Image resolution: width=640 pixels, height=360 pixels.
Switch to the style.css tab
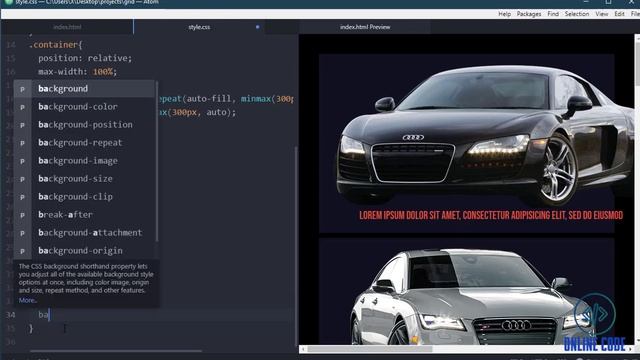[199, 27]
